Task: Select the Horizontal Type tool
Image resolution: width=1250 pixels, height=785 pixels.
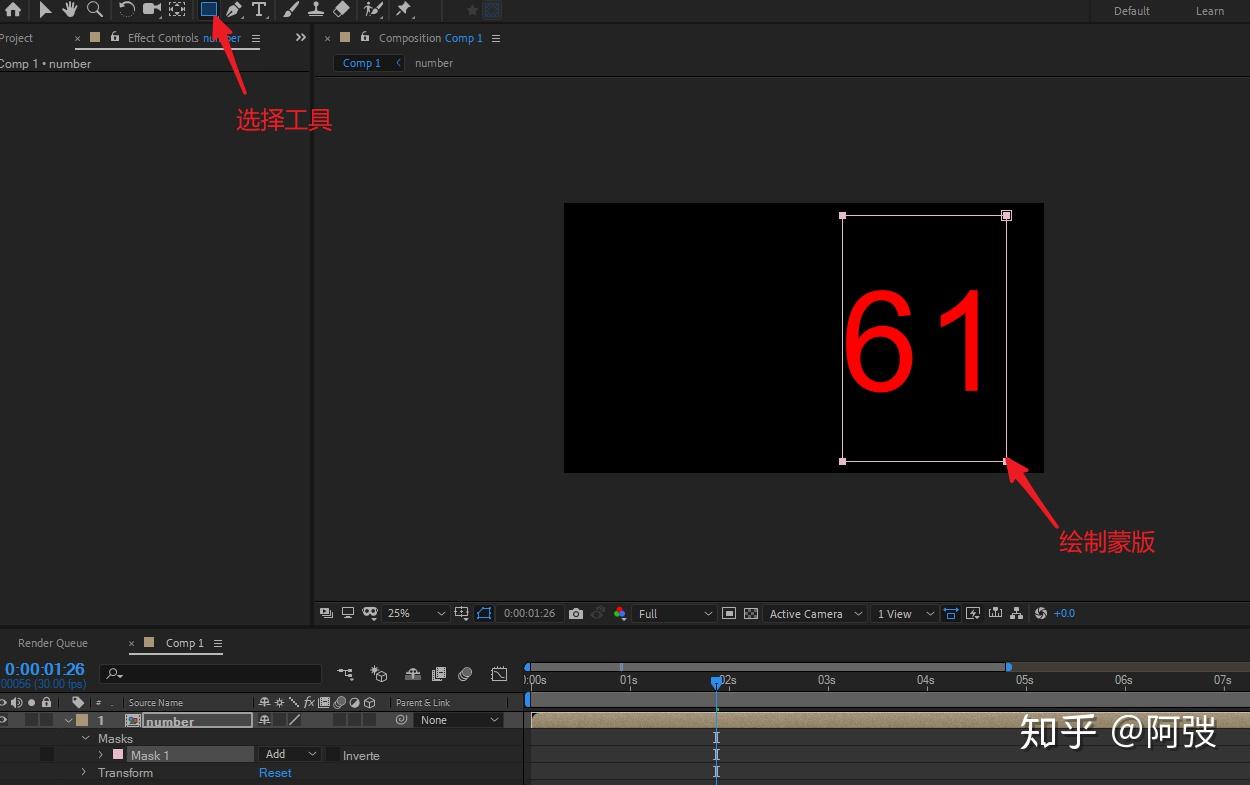Action: pyautogui.click(x=259, y=10)
